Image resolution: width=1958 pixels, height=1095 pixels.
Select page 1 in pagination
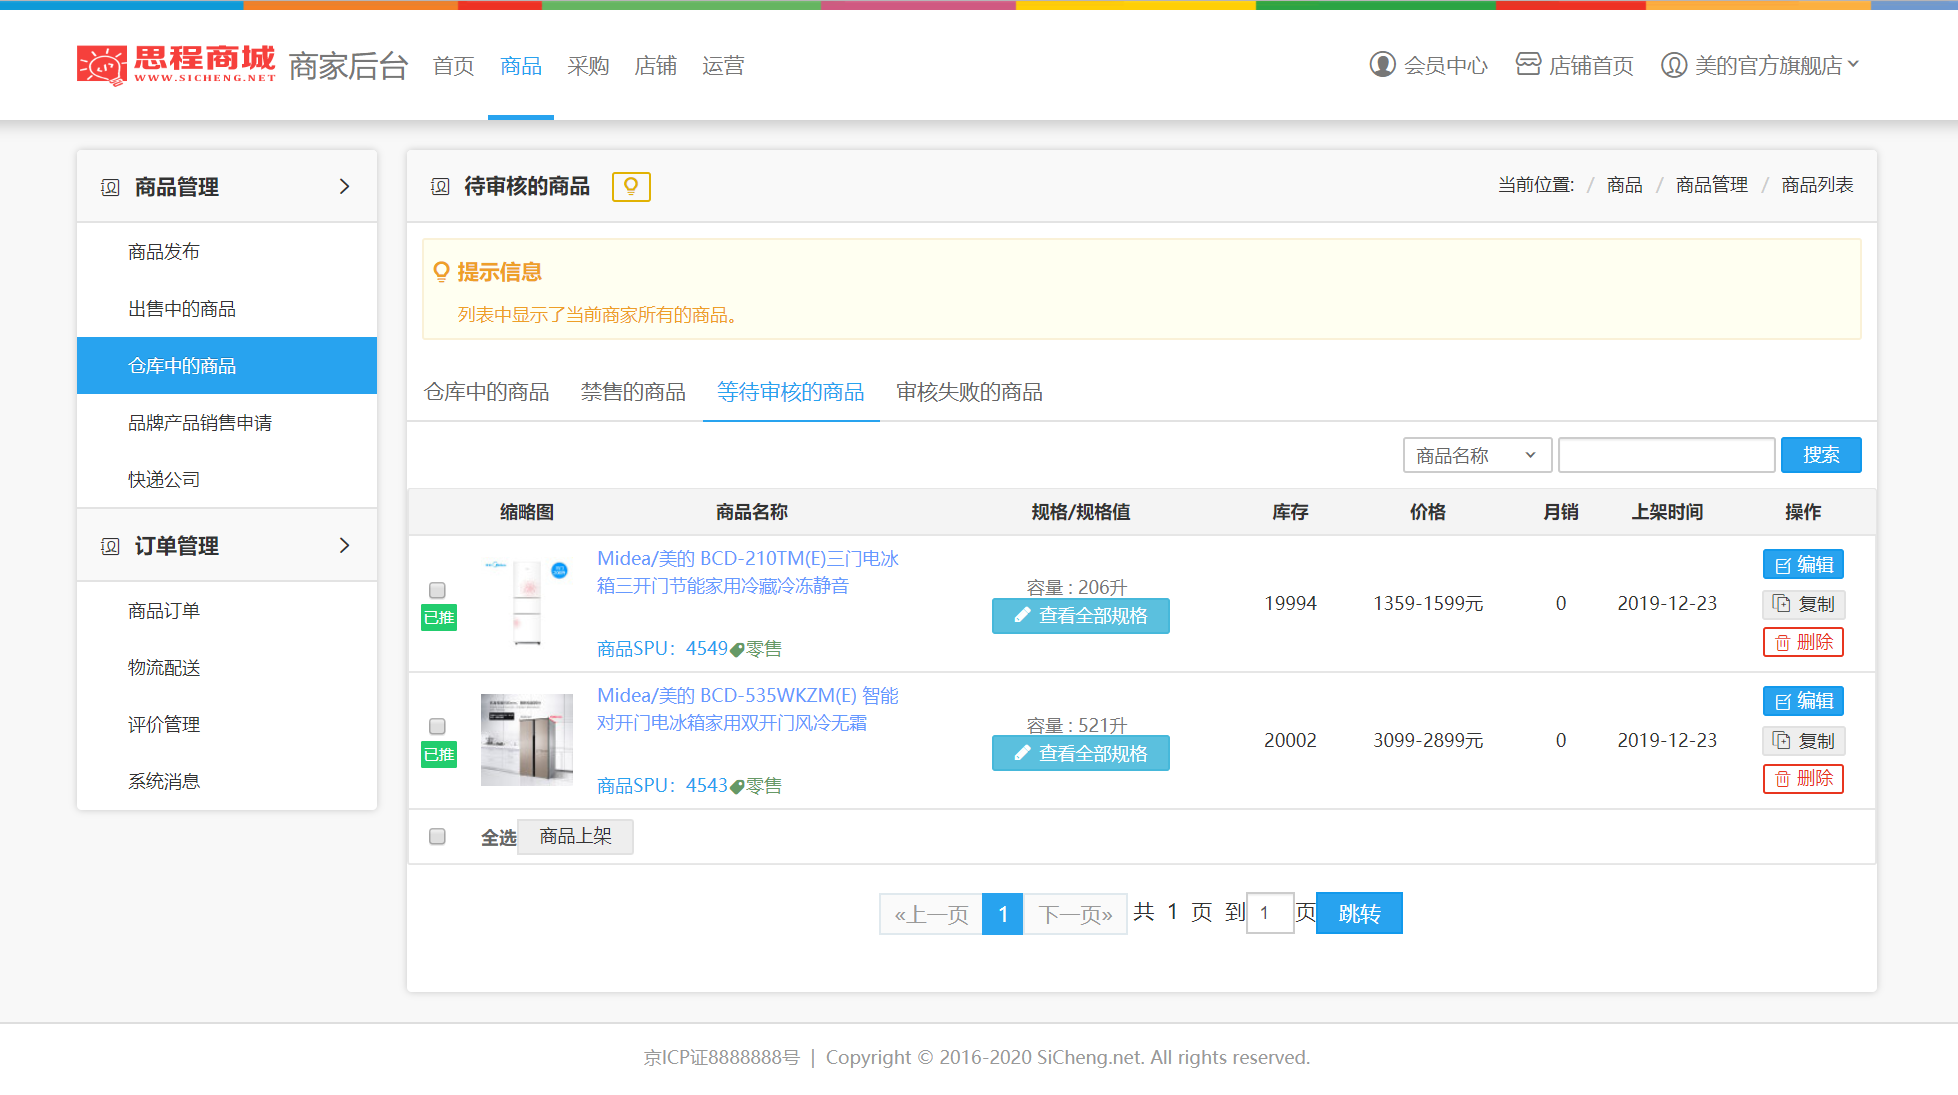[x=1002, y=914]
